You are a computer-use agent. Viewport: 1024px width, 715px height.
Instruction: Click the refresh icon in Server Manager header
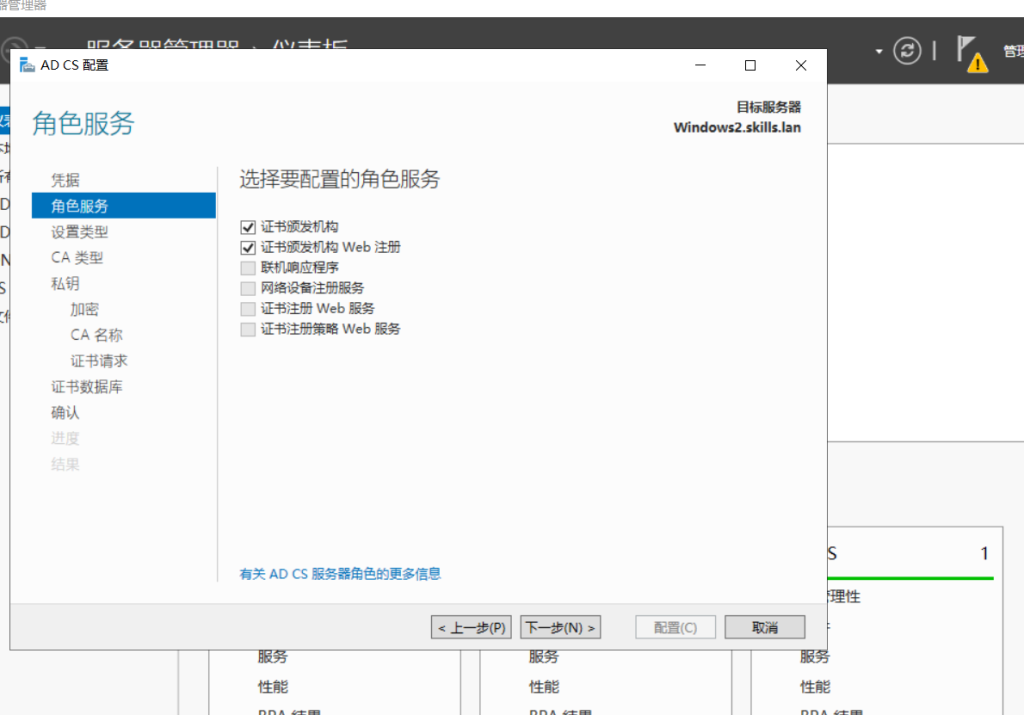(x=907, y=51)
